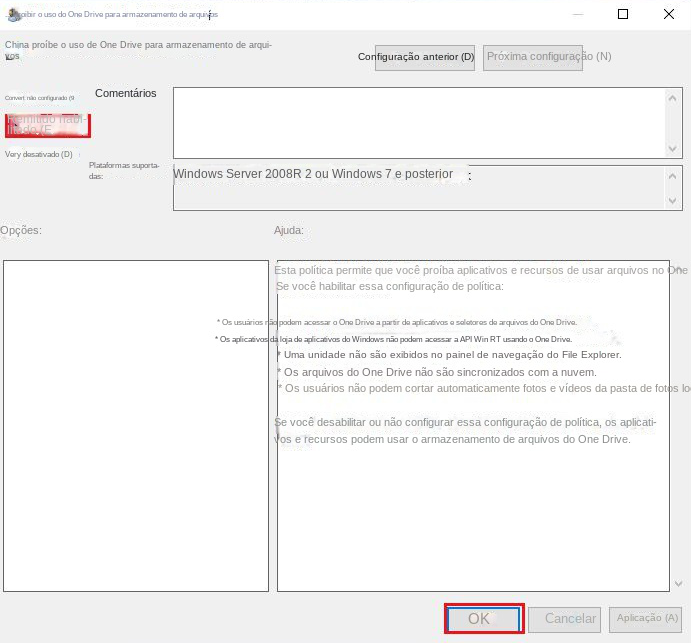Image resolution: width=691 pixels, height=643 pixels.
Task: Select the 'habilitado (E)' radio option
Action: point(48,125)
